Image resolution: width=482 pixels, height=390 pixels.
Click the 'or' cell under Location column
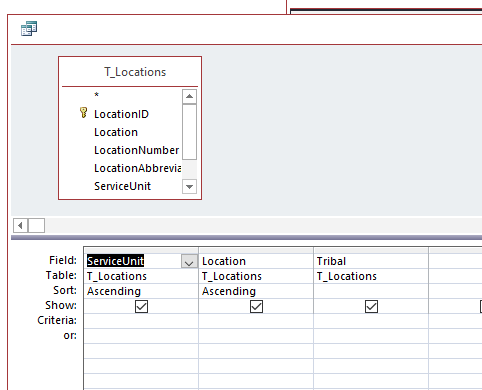256,336
